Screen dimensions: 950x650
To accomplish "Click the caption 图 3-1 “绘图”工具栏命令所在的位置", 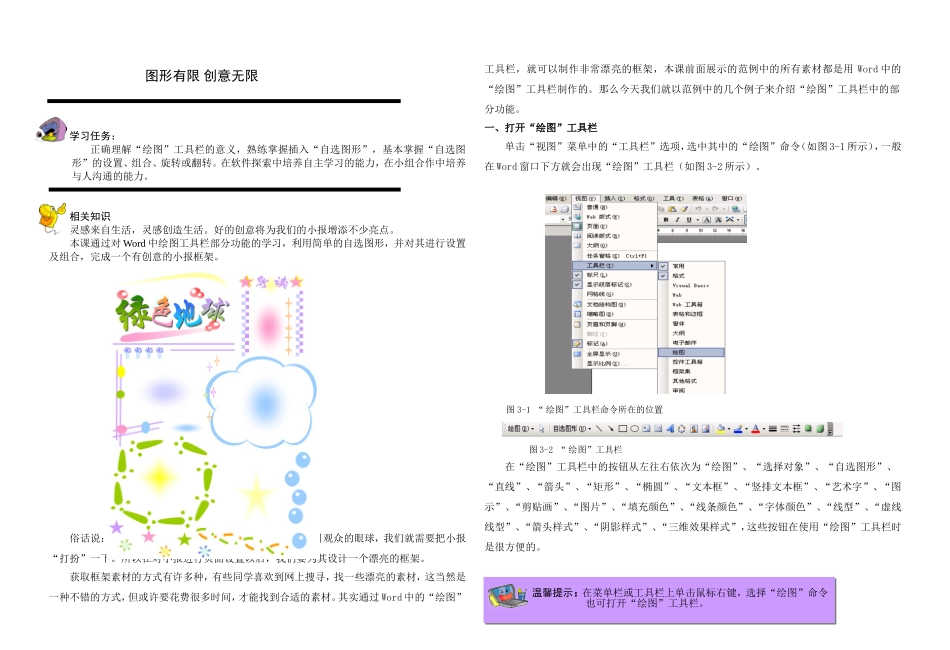I will point(584,410).
